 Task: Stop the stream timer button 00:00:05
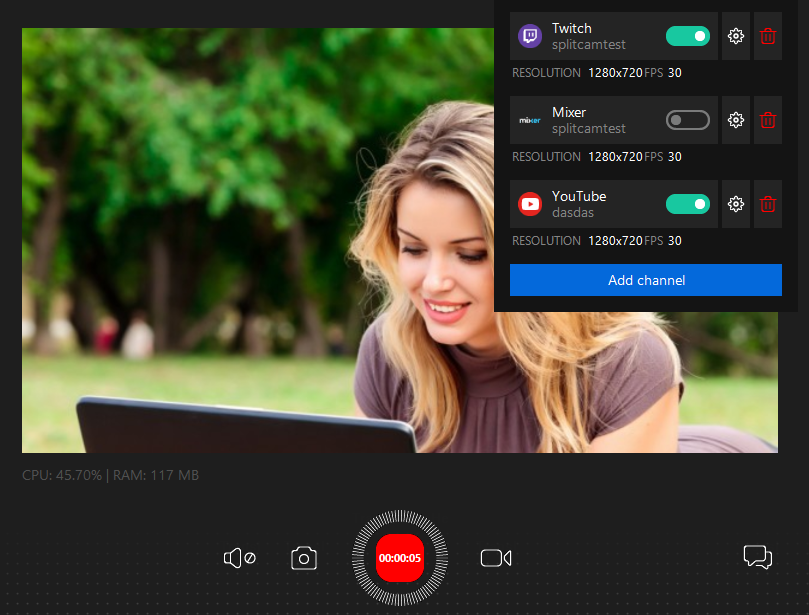(400, 558)
